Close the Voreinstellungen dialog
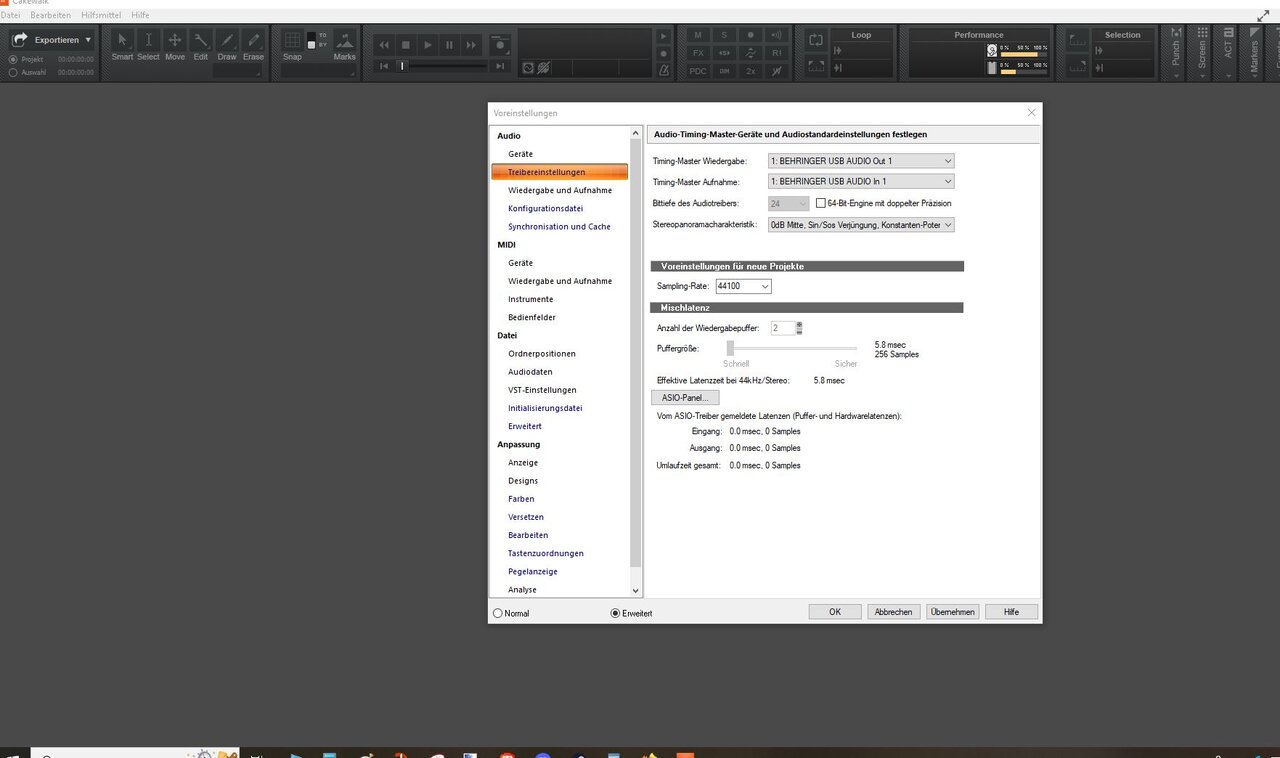 [x=1032, y=113]
